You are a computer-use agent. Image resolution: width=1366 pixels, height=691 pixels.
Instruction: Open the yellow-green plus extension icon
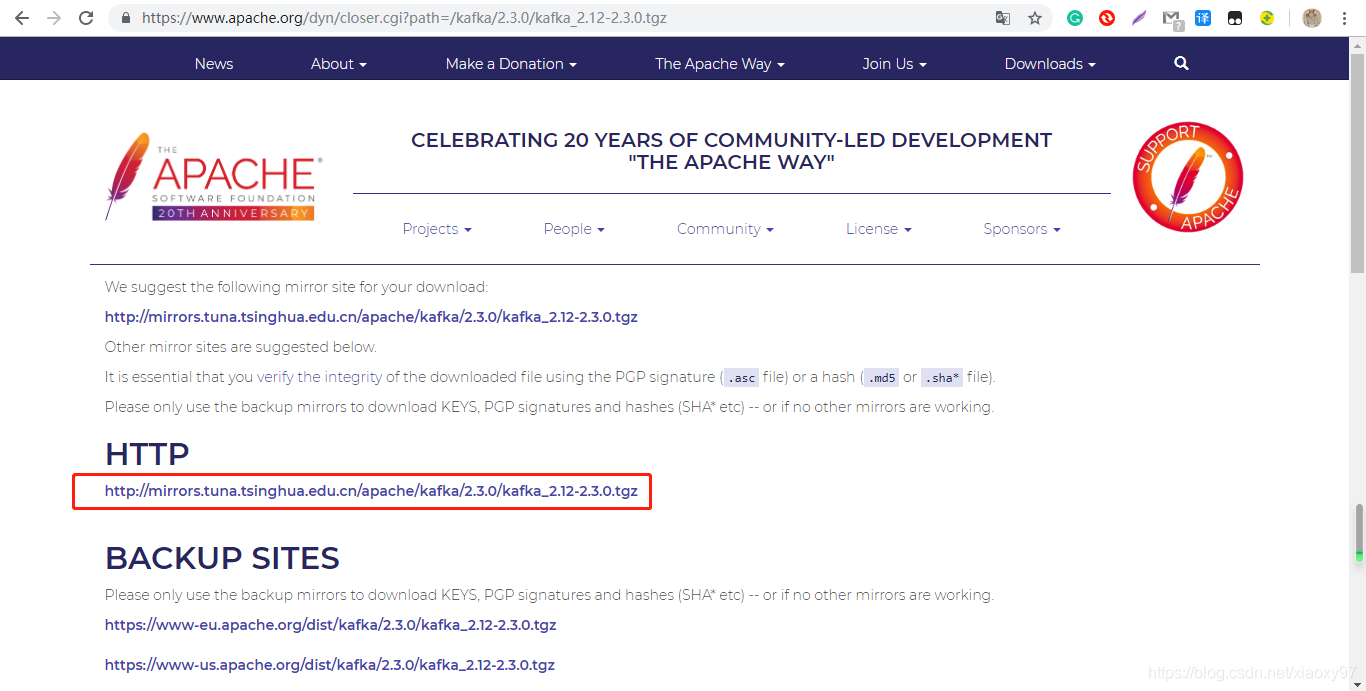(x=1267, y=18)
